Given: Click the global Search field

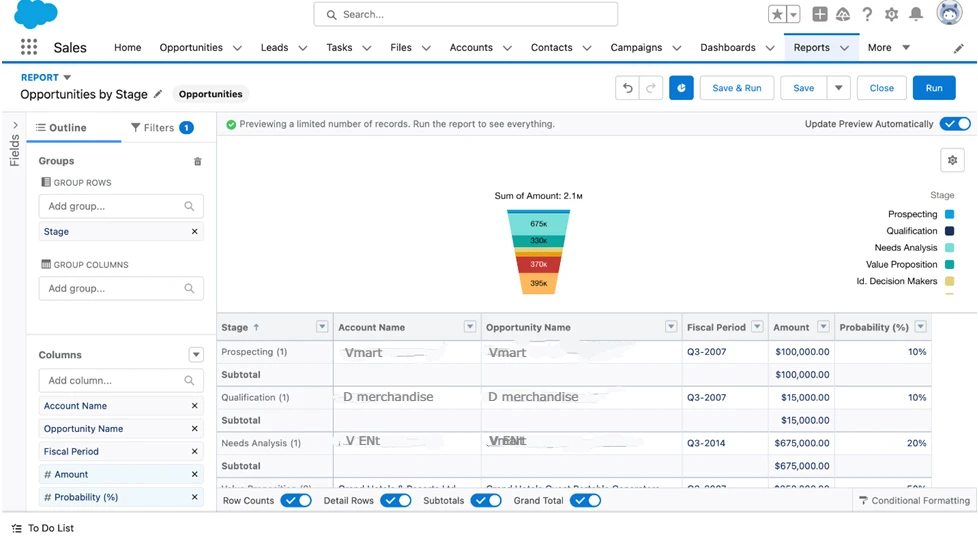Looking at the screenshot, I should pos(466,14).
